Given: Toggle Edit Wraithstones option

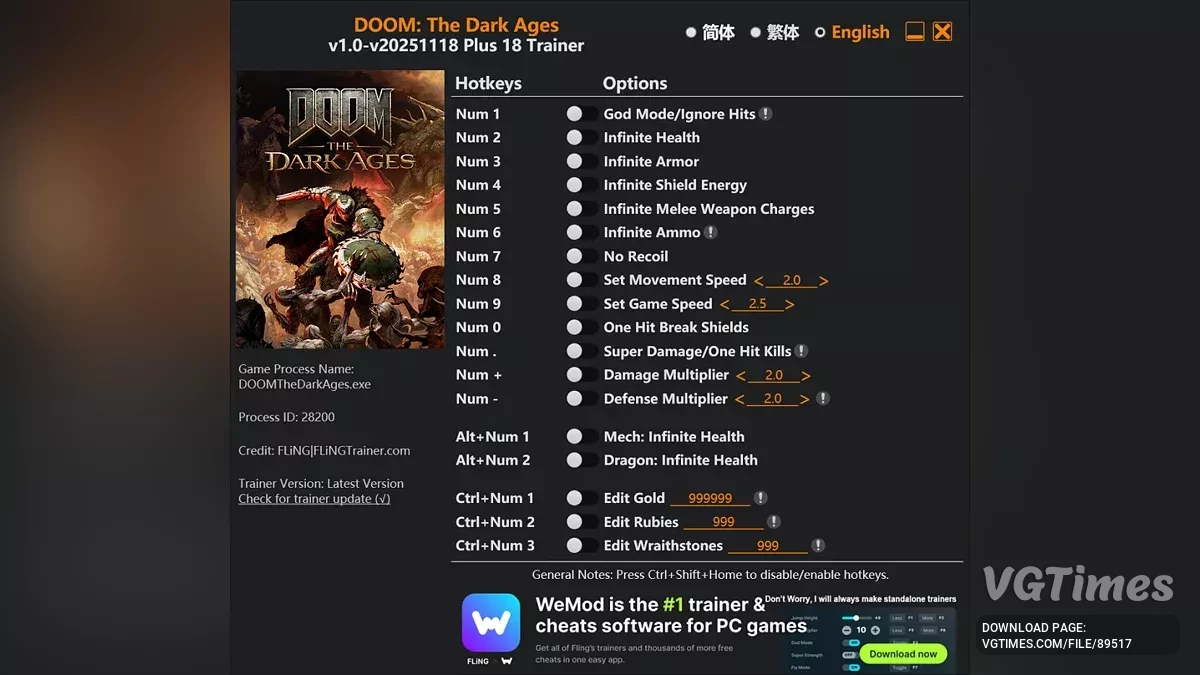Looking at the screenshot, I should [581, 546].
